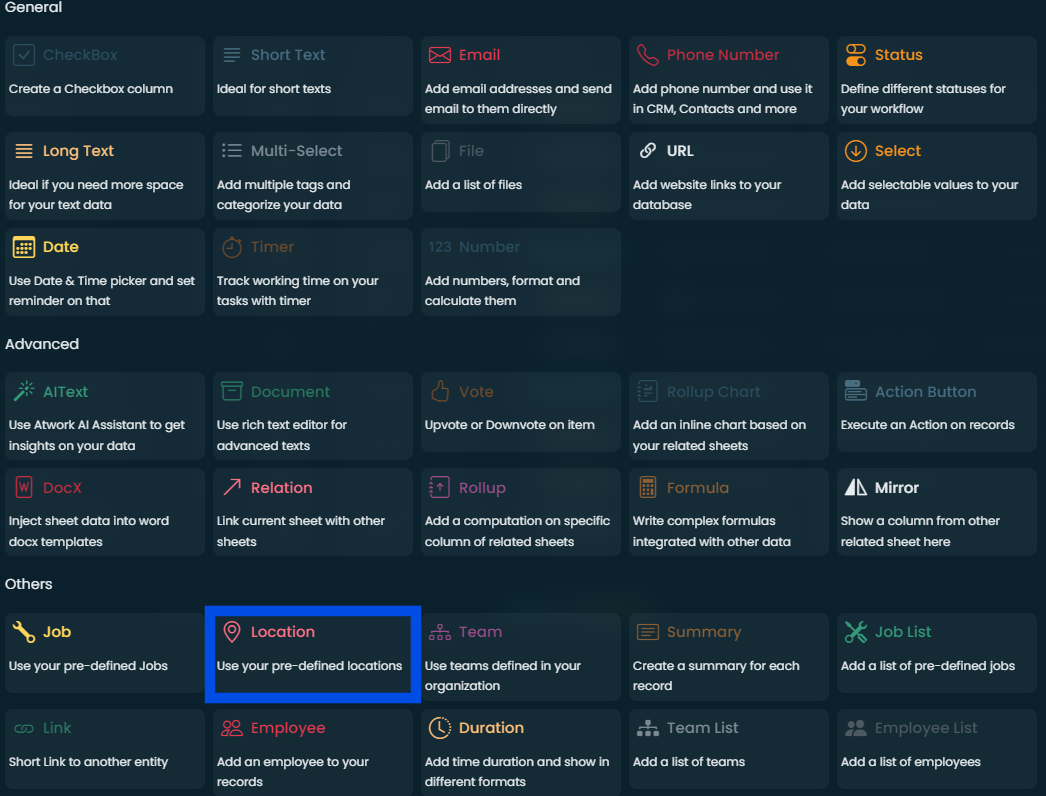Click the Link icon
Viewport: 1046px width, 796px height.
24,728
